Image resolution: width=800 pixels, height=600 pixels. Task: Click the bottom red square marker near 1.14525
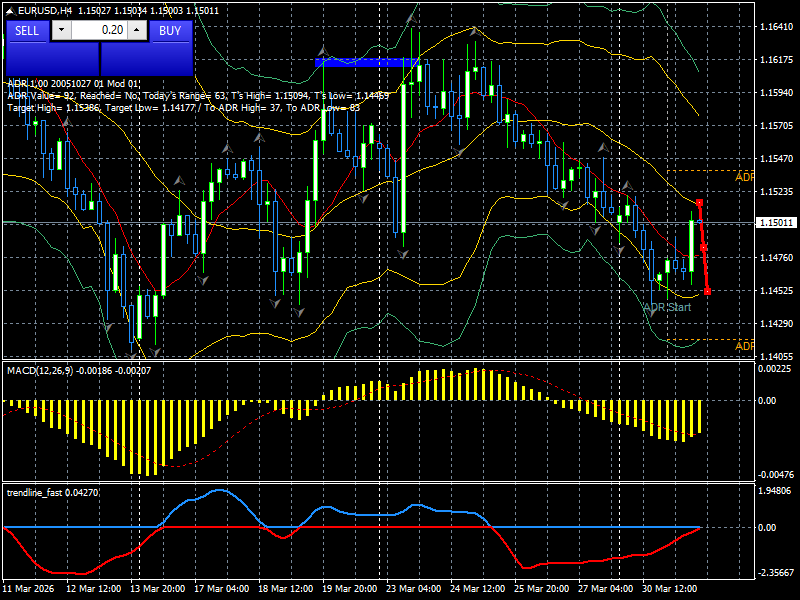coord(707,291)
